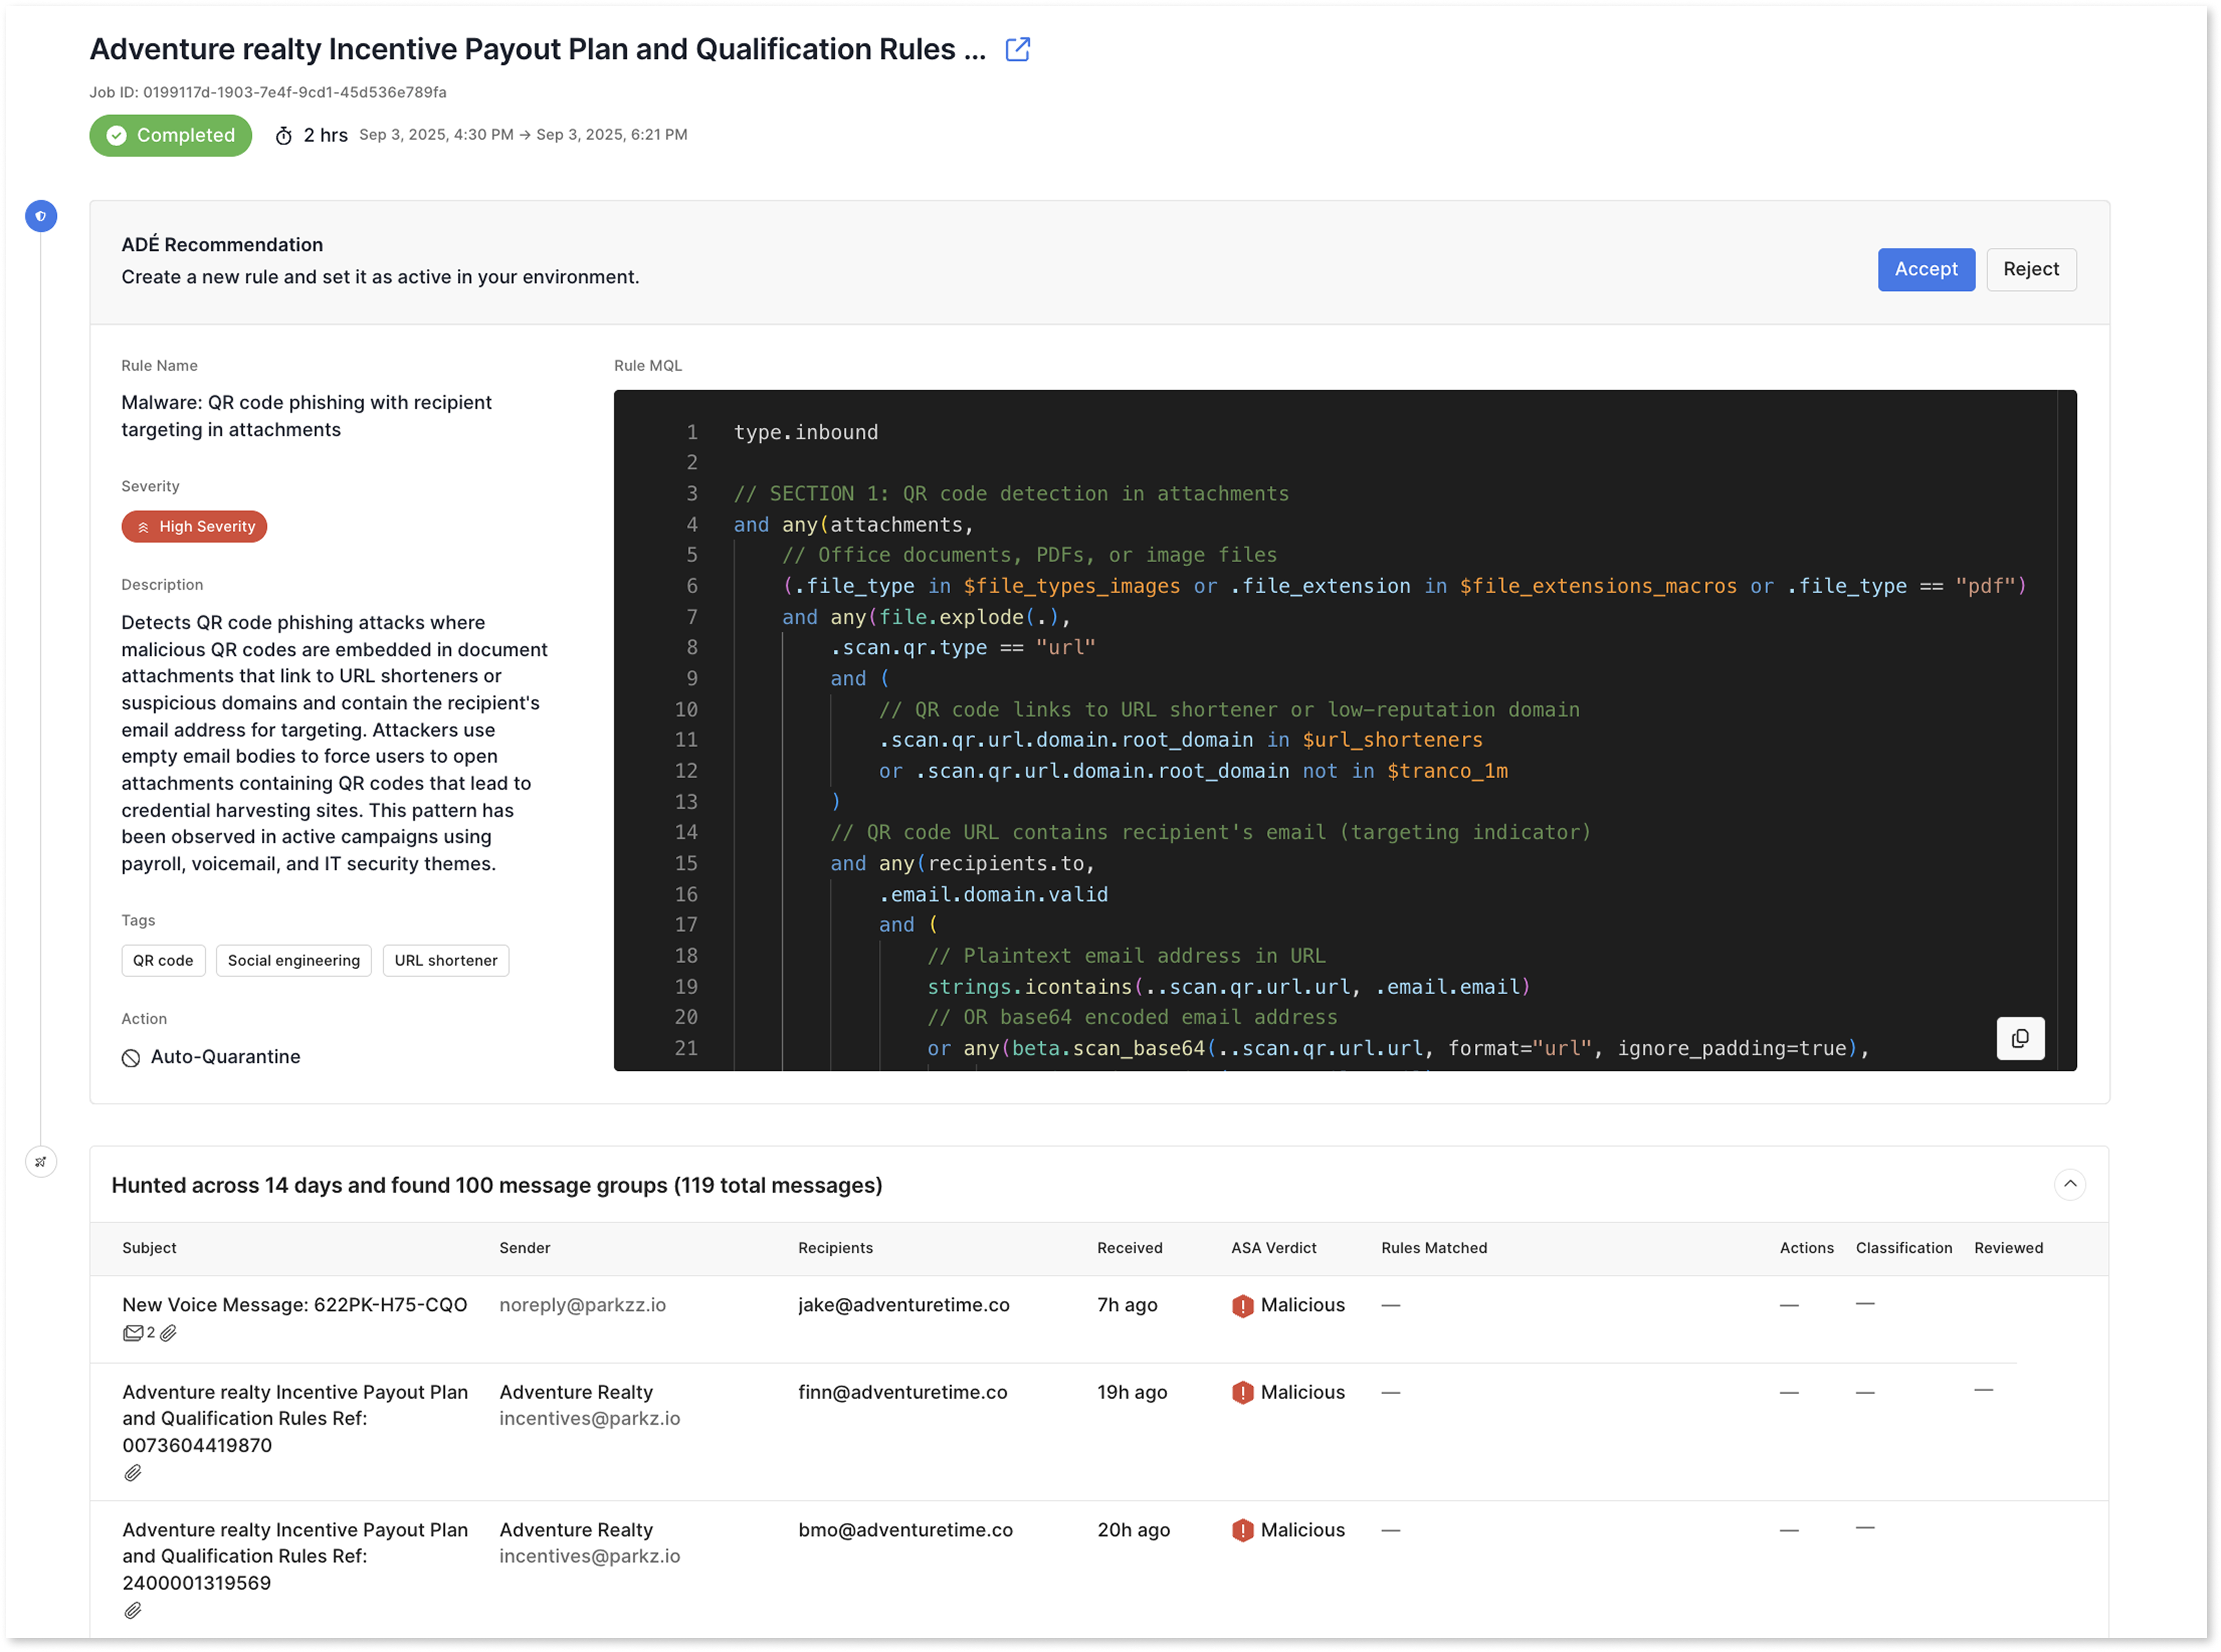The width and height of the screenshot is (2221, 1652).
Task: Accept the ADÉ recommendation
Action: [1925, 270]
